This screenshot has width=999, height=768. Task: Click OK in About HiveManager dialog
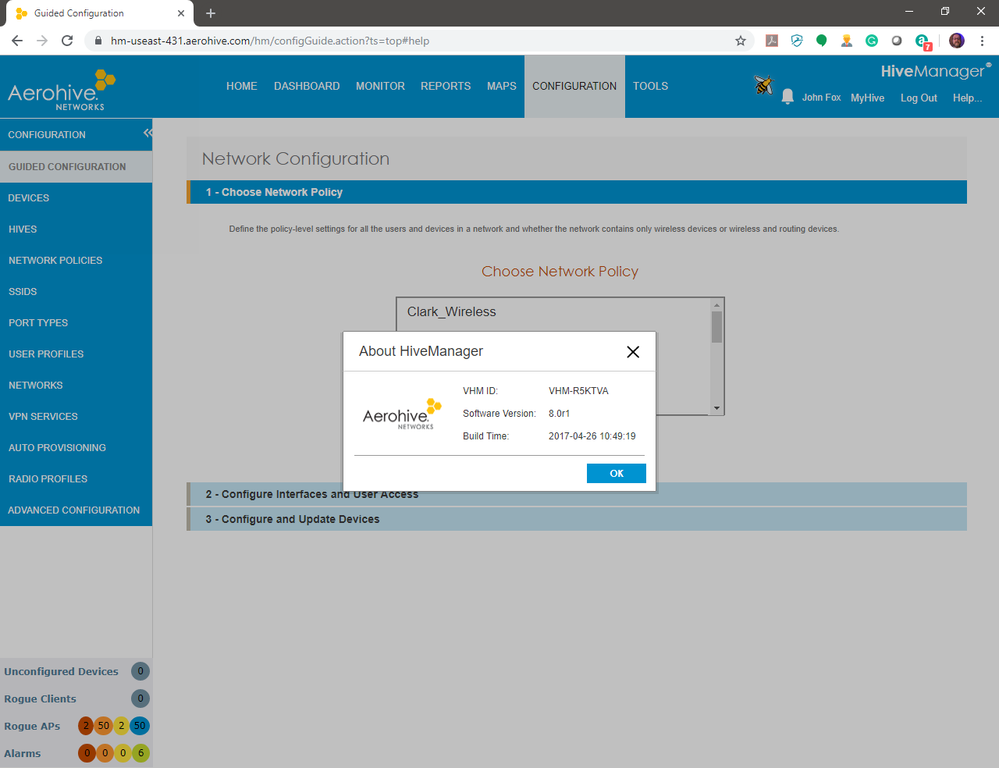(616, 473)
